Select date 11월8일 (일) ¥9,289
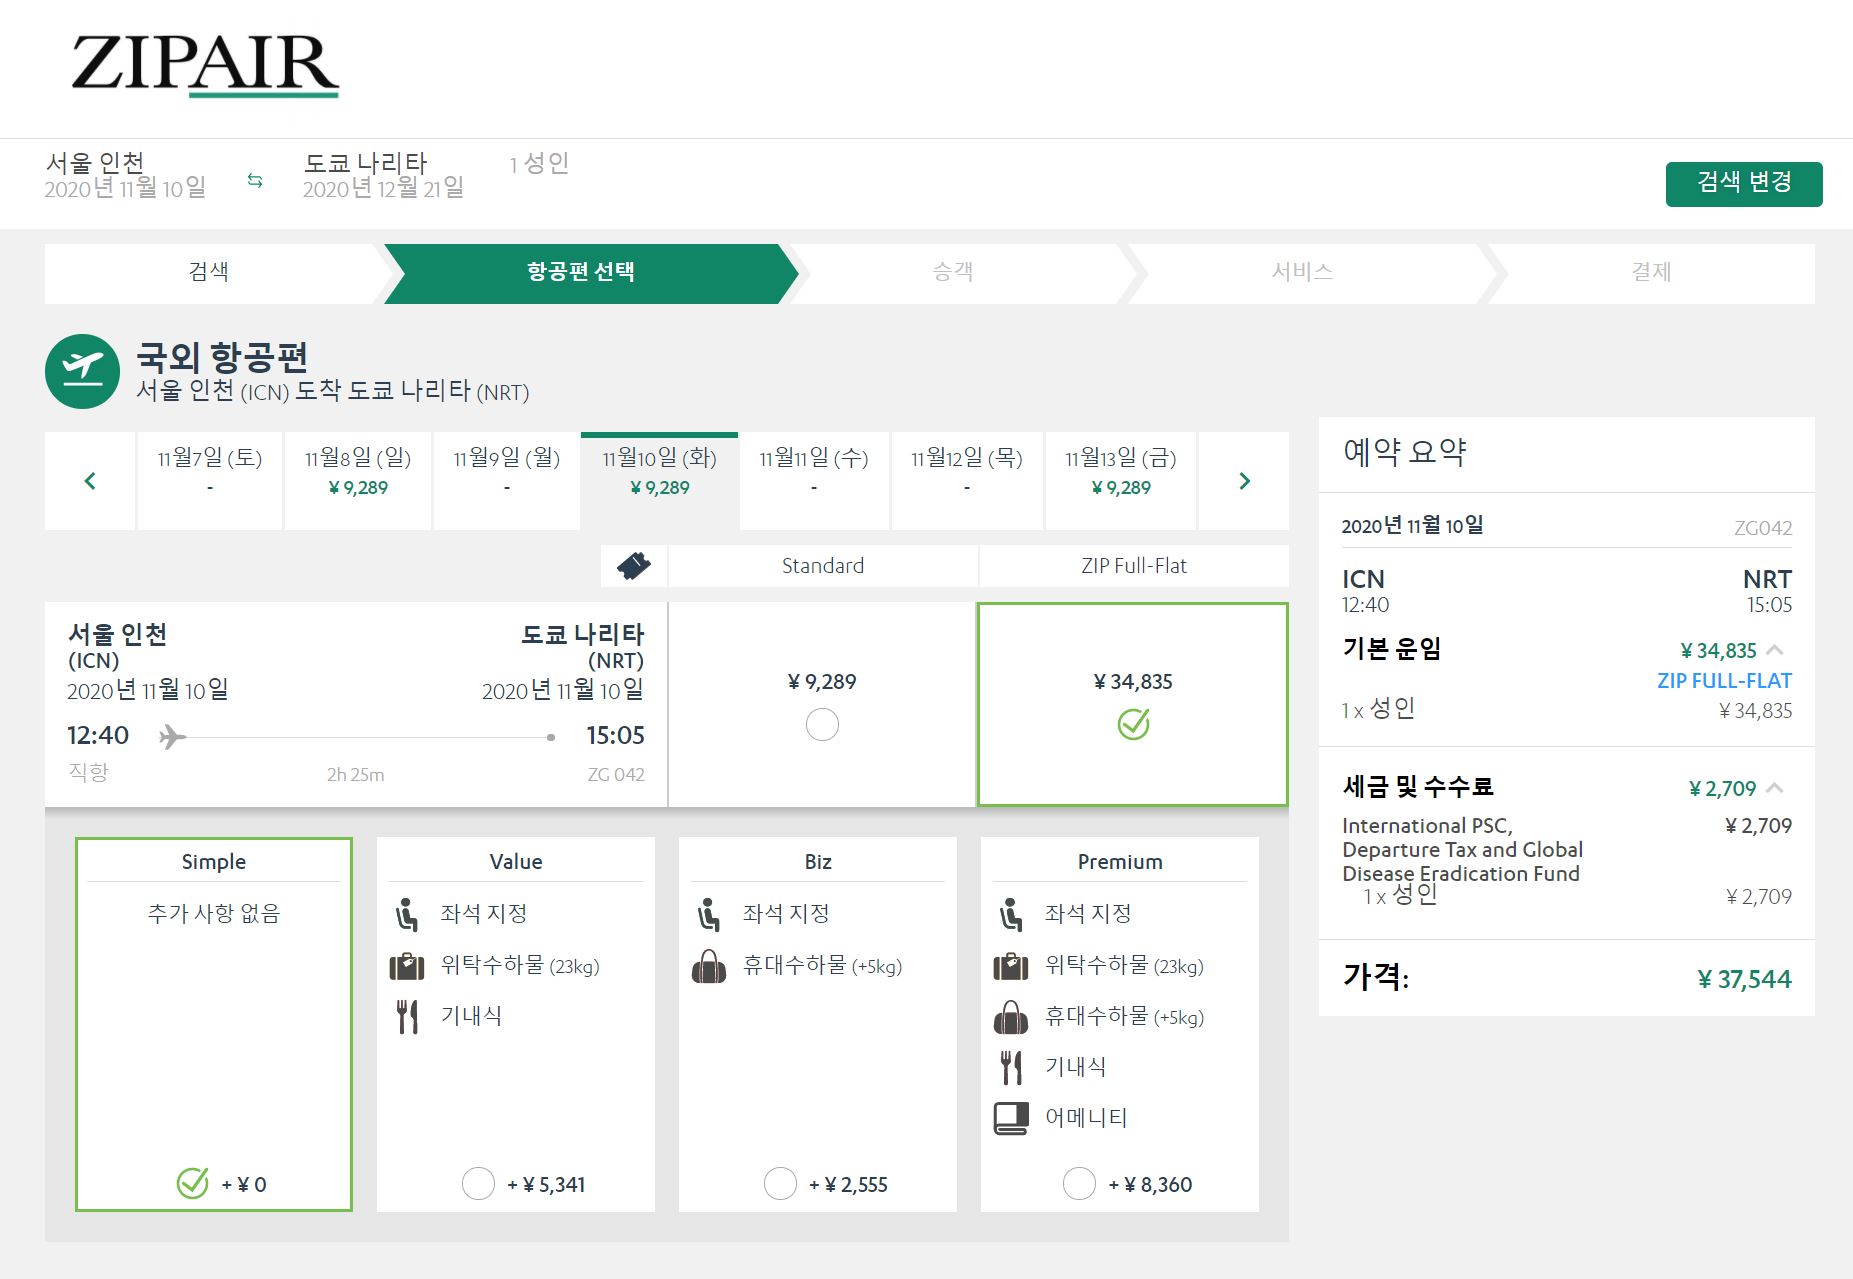Viewport: 1853px width, 1279px height. tap(358, 481)
